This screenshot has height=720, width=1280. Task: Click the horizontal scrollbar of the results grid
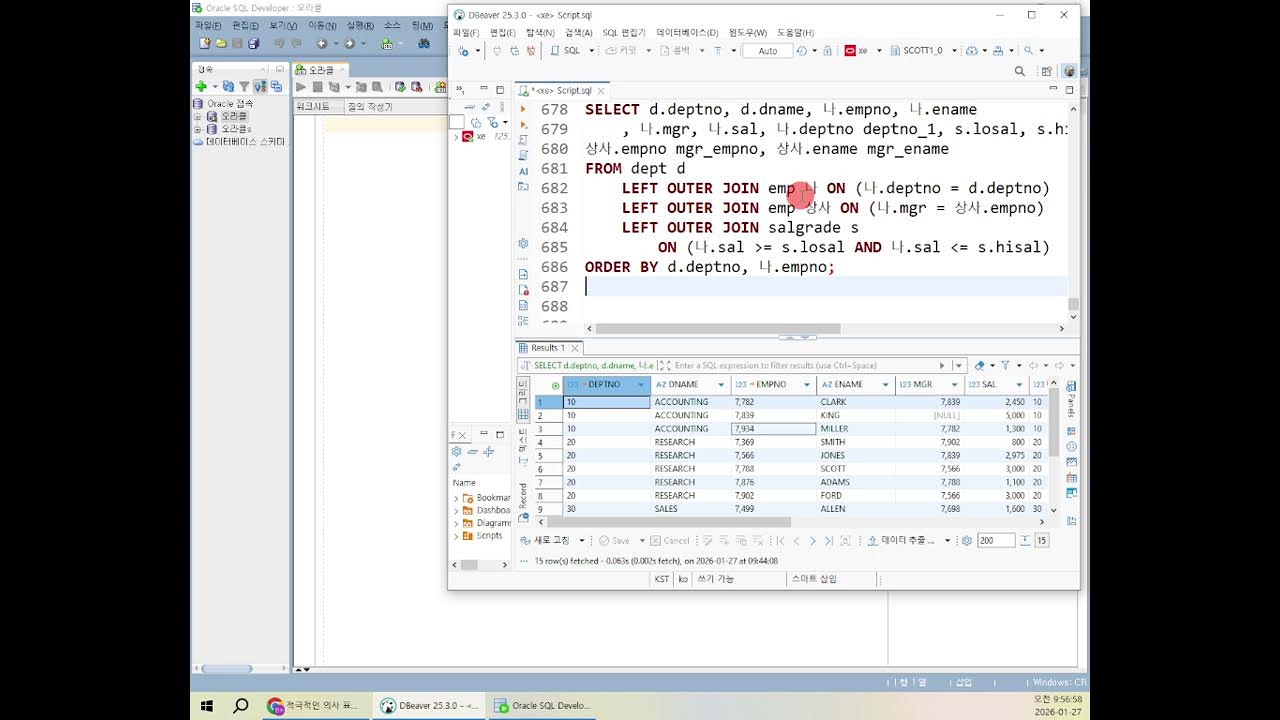pyautogui.click(x=670, y=522)
